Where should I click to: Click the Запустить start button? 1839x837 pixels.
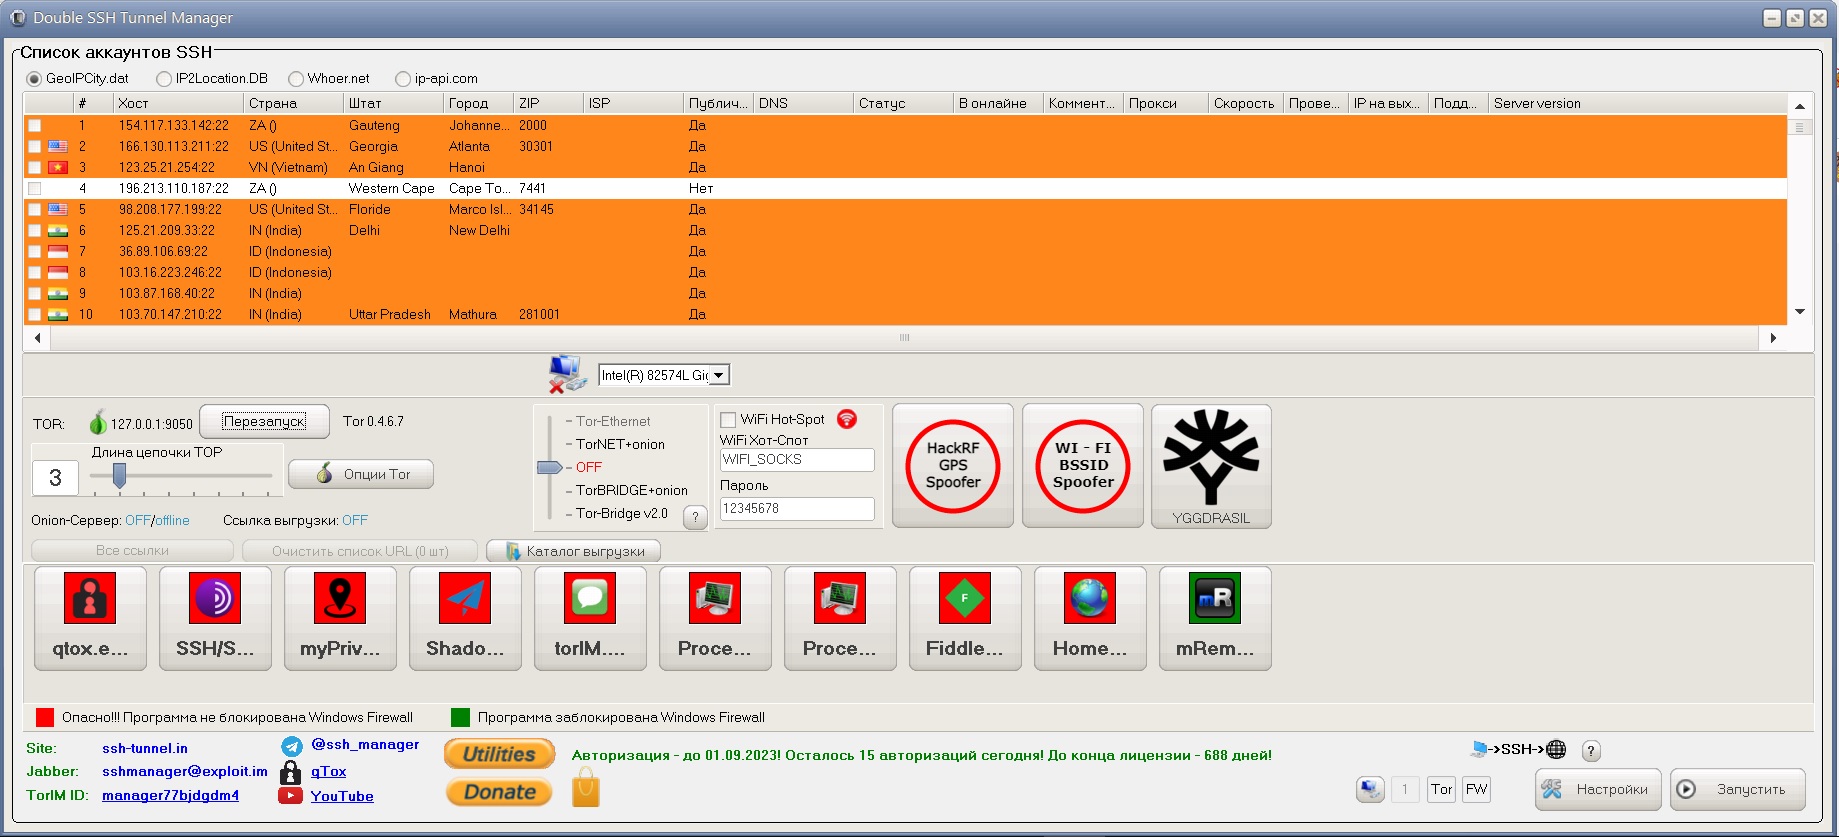point(1738,789)
